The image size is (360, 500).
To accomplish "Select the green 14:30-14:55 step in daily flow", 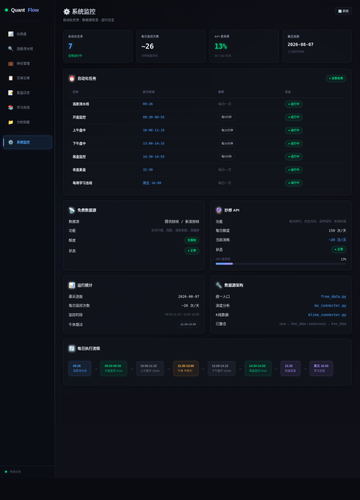I will click(x=258, y=368).
